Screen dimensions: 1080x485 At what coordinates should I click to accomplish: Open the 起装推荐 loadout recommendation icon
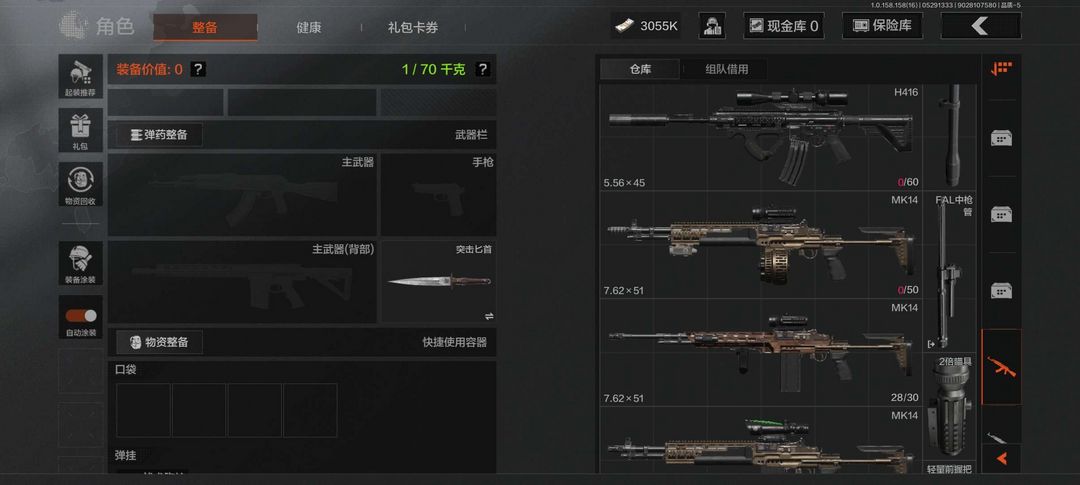pos(81,76)
